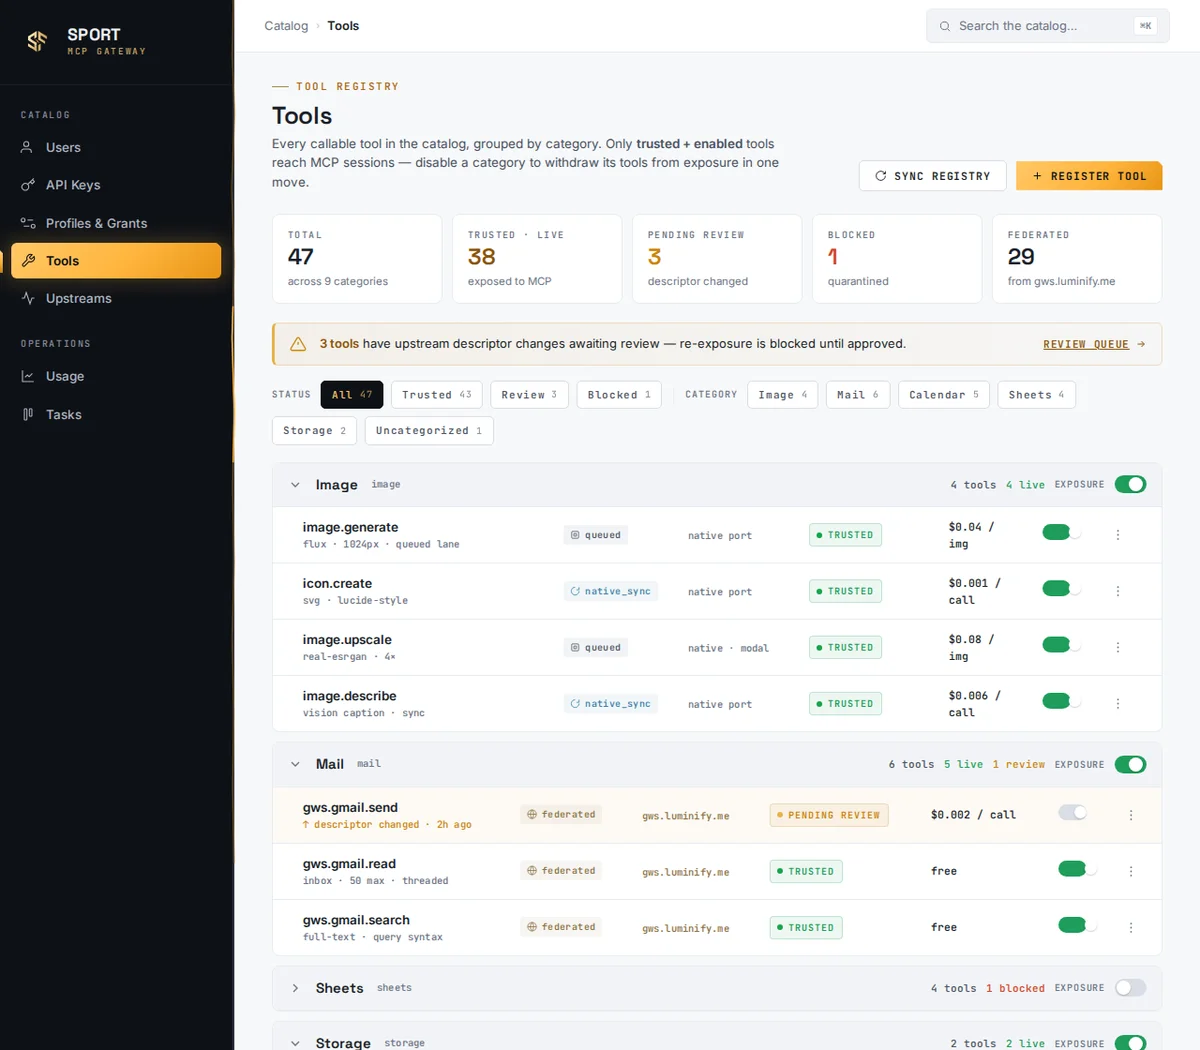Viewport: 1200px width, 1050px height.
Task: Click federated badge on gws.gmail.search row
Action: 561,926
